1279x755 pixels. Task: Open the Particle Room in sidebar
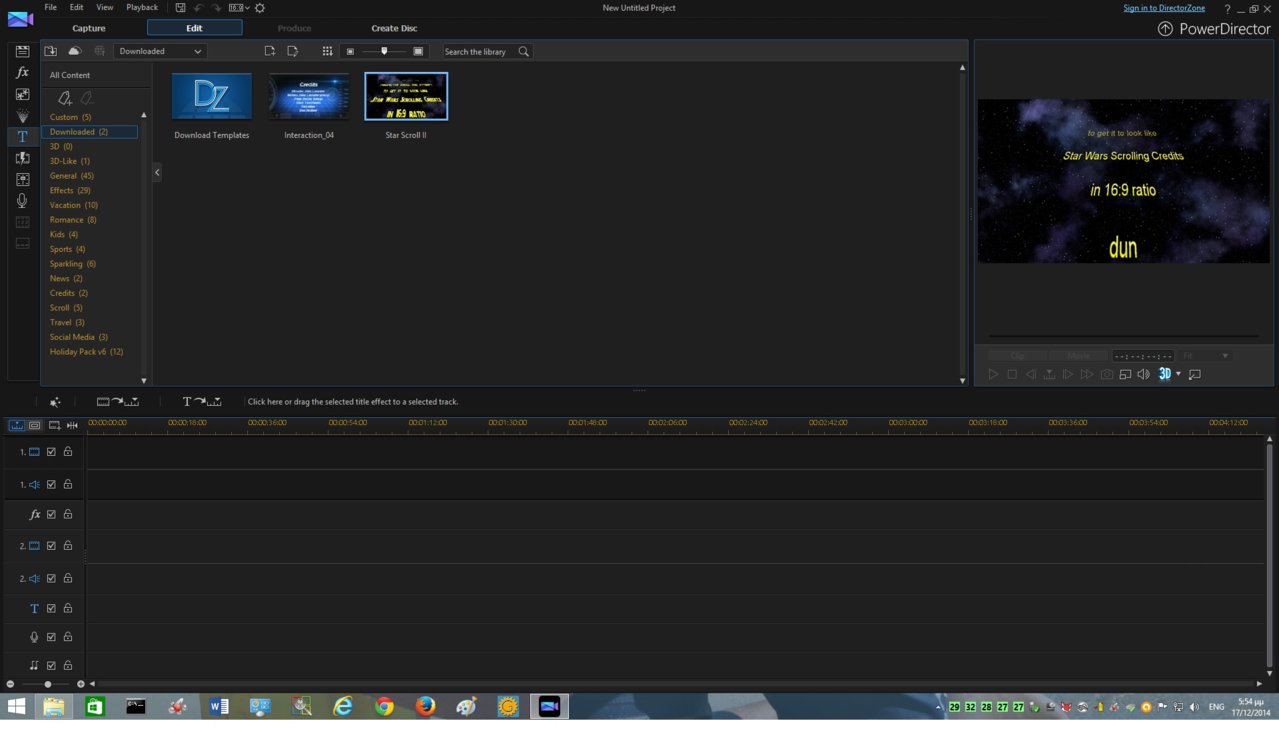click(x=22, y=116)
